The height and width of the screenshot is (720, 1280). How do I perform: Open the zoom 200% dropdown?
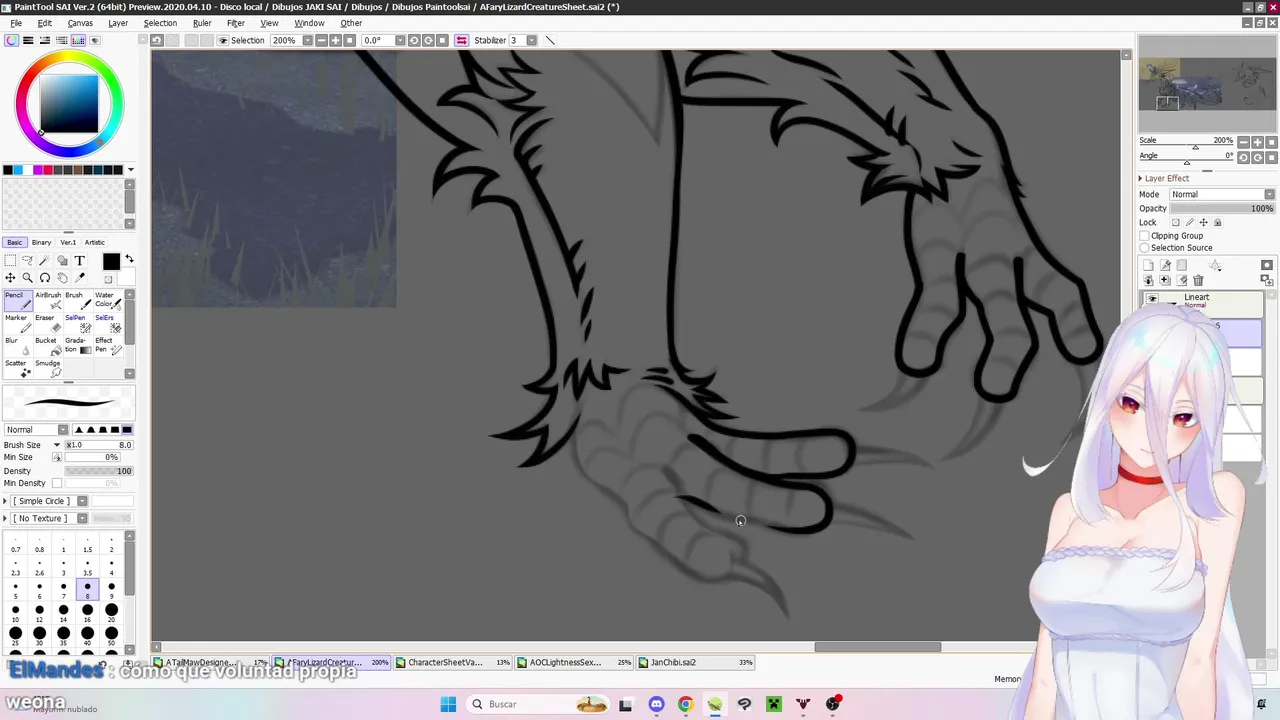pos(307,40)
